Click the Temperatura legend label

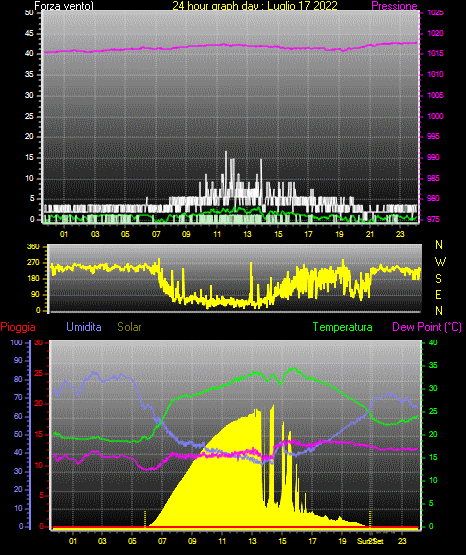[343, 327]
